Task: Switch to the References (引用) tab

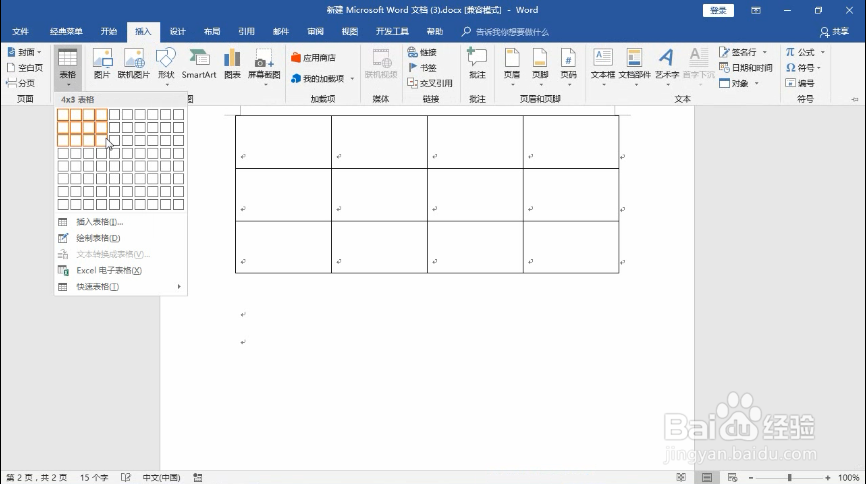Action: [246, 31]
